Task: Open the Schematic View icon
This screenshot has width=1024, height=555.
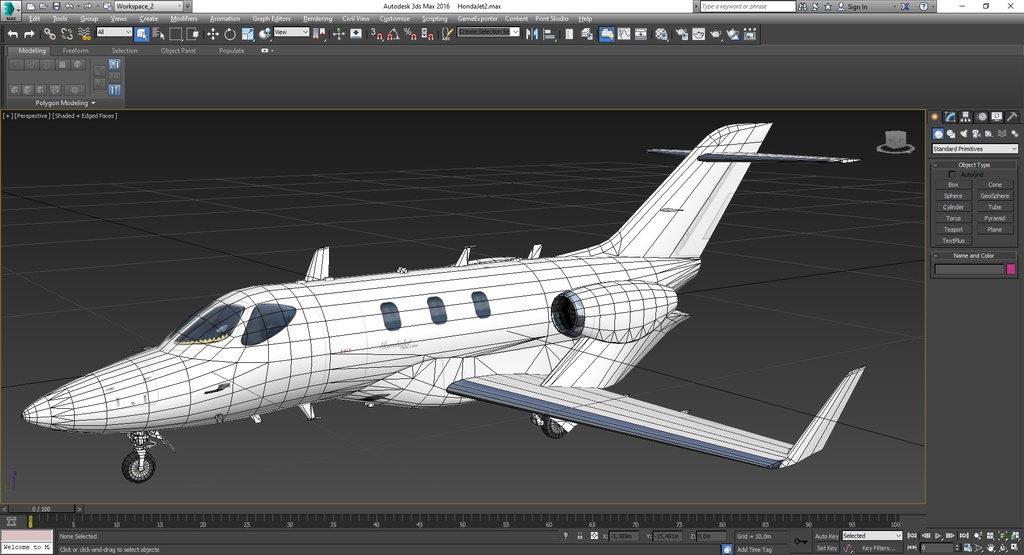Action: (641, 34)
